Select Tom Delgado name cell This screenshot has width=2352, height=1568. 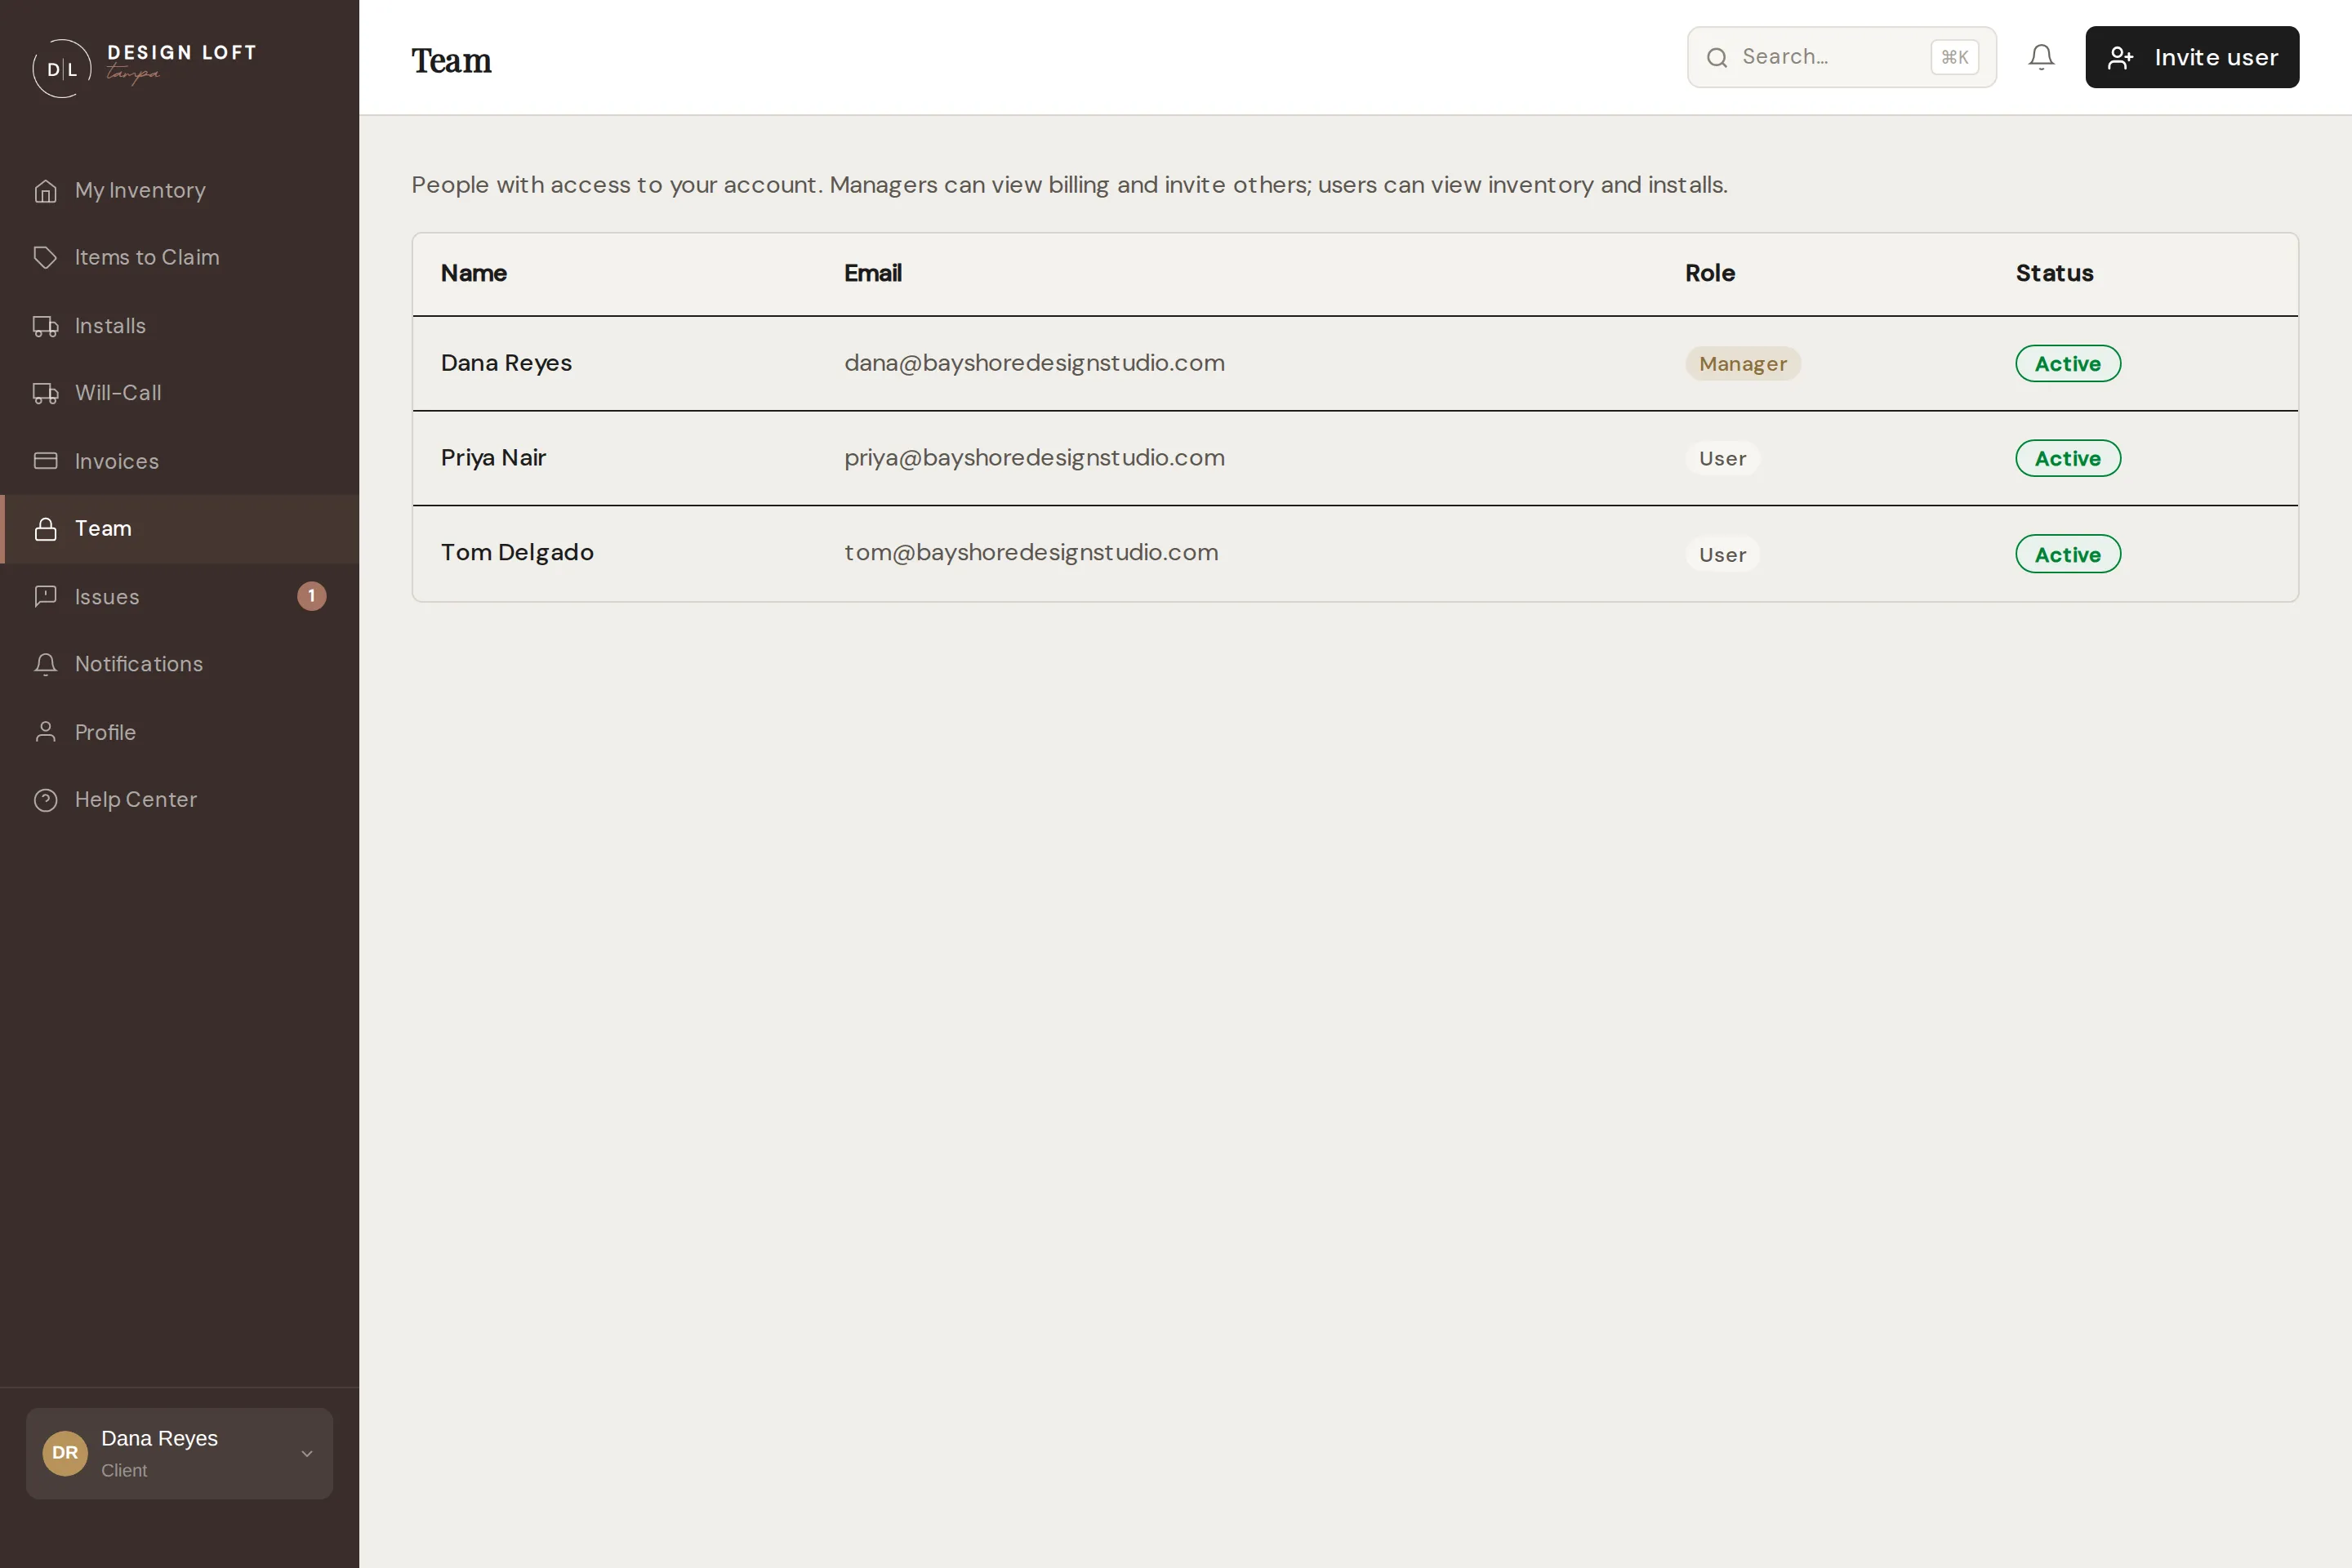[x=517, y=553]
